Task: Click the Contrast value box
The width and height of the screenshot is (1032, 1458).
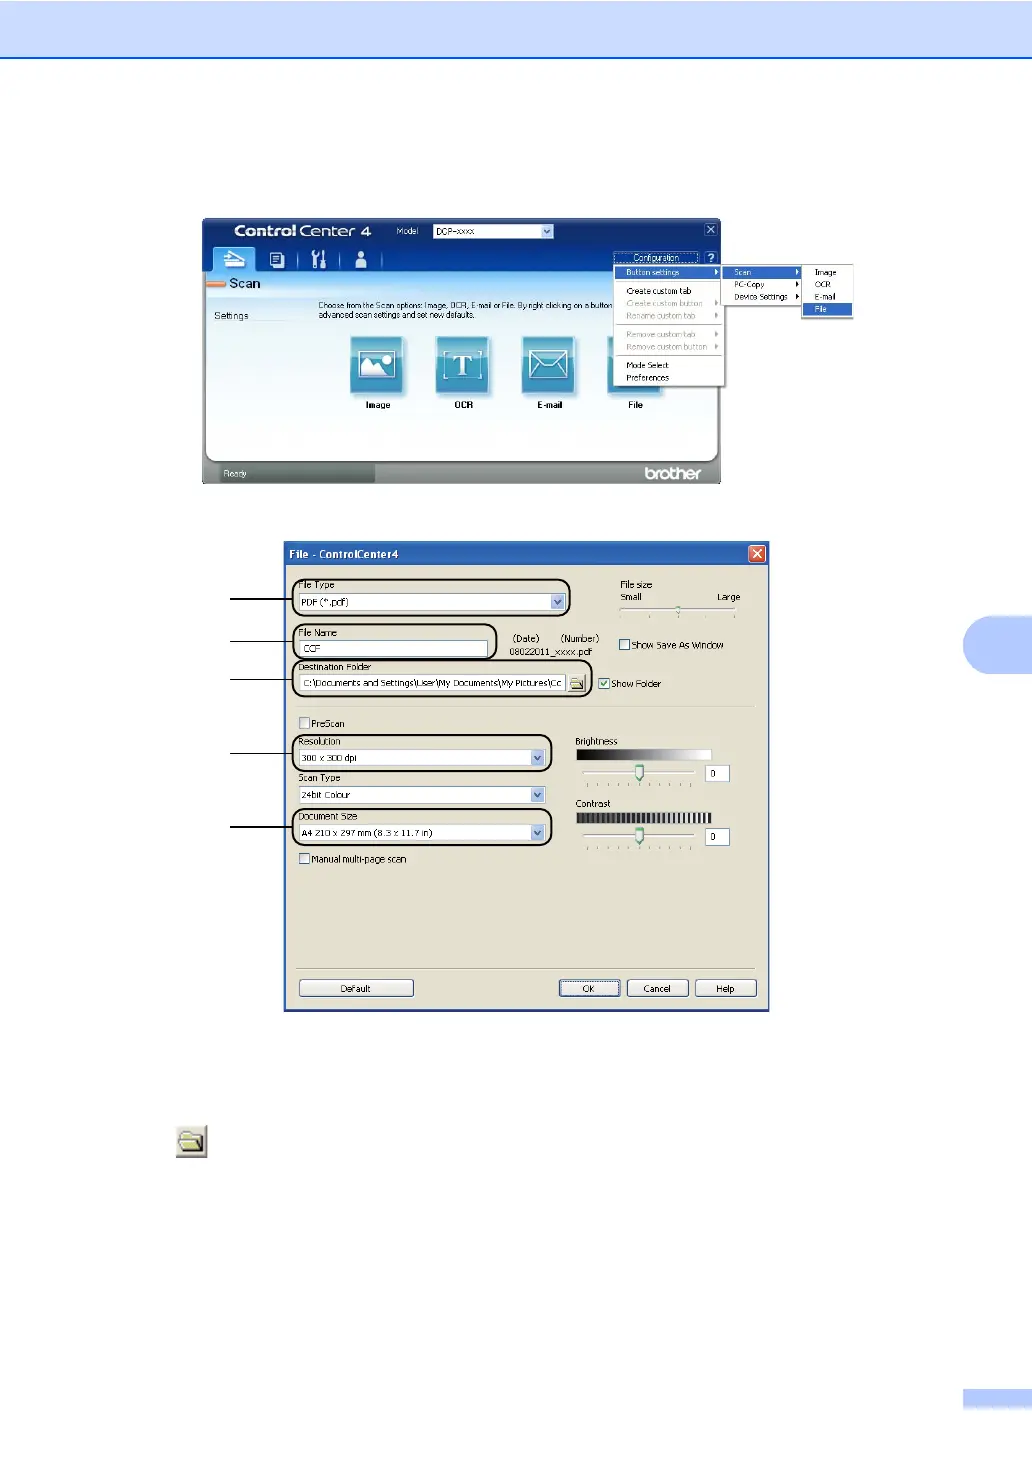Action: 717,836
